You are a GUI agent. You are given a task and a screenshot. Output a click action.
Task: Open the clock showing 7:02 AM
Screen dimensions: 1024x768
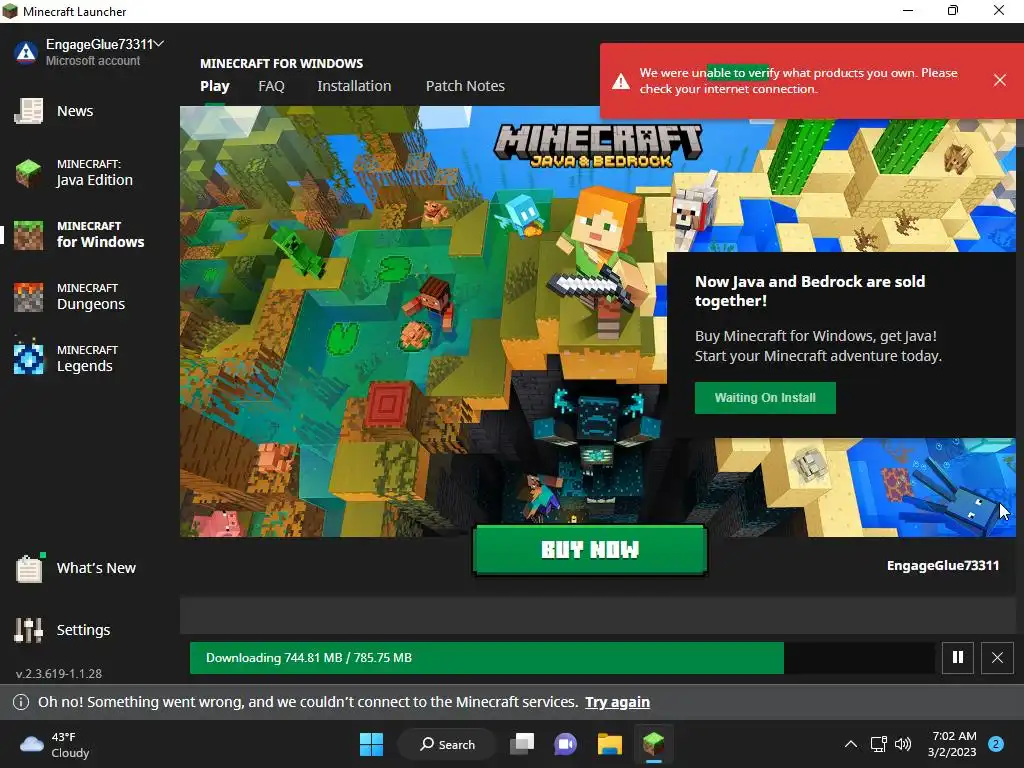(x=952, y=744)
